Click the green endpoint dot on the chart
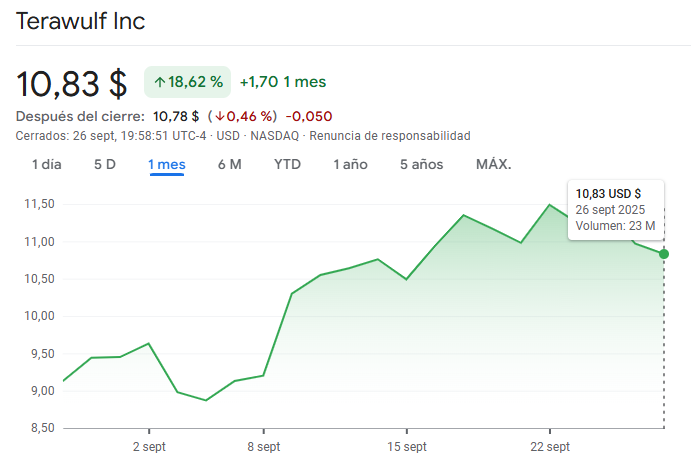 (664, 254)
